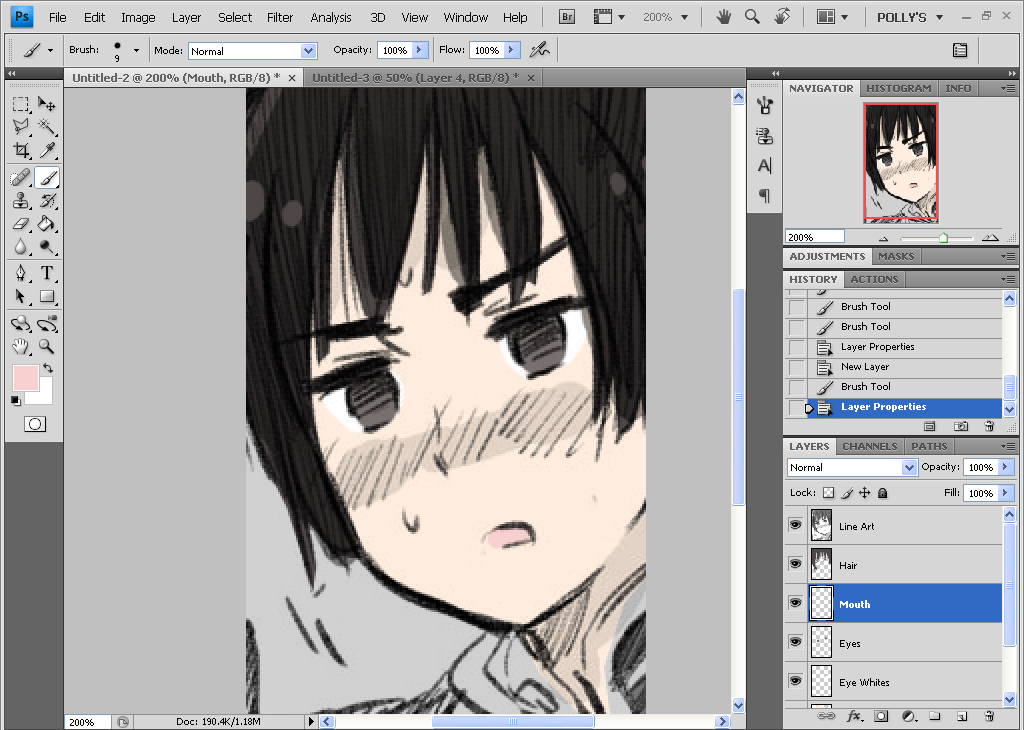The width and height of the screenshot is (1024, 730).
Task: Toggle Quick Mask mode
Action: [35, 424]
